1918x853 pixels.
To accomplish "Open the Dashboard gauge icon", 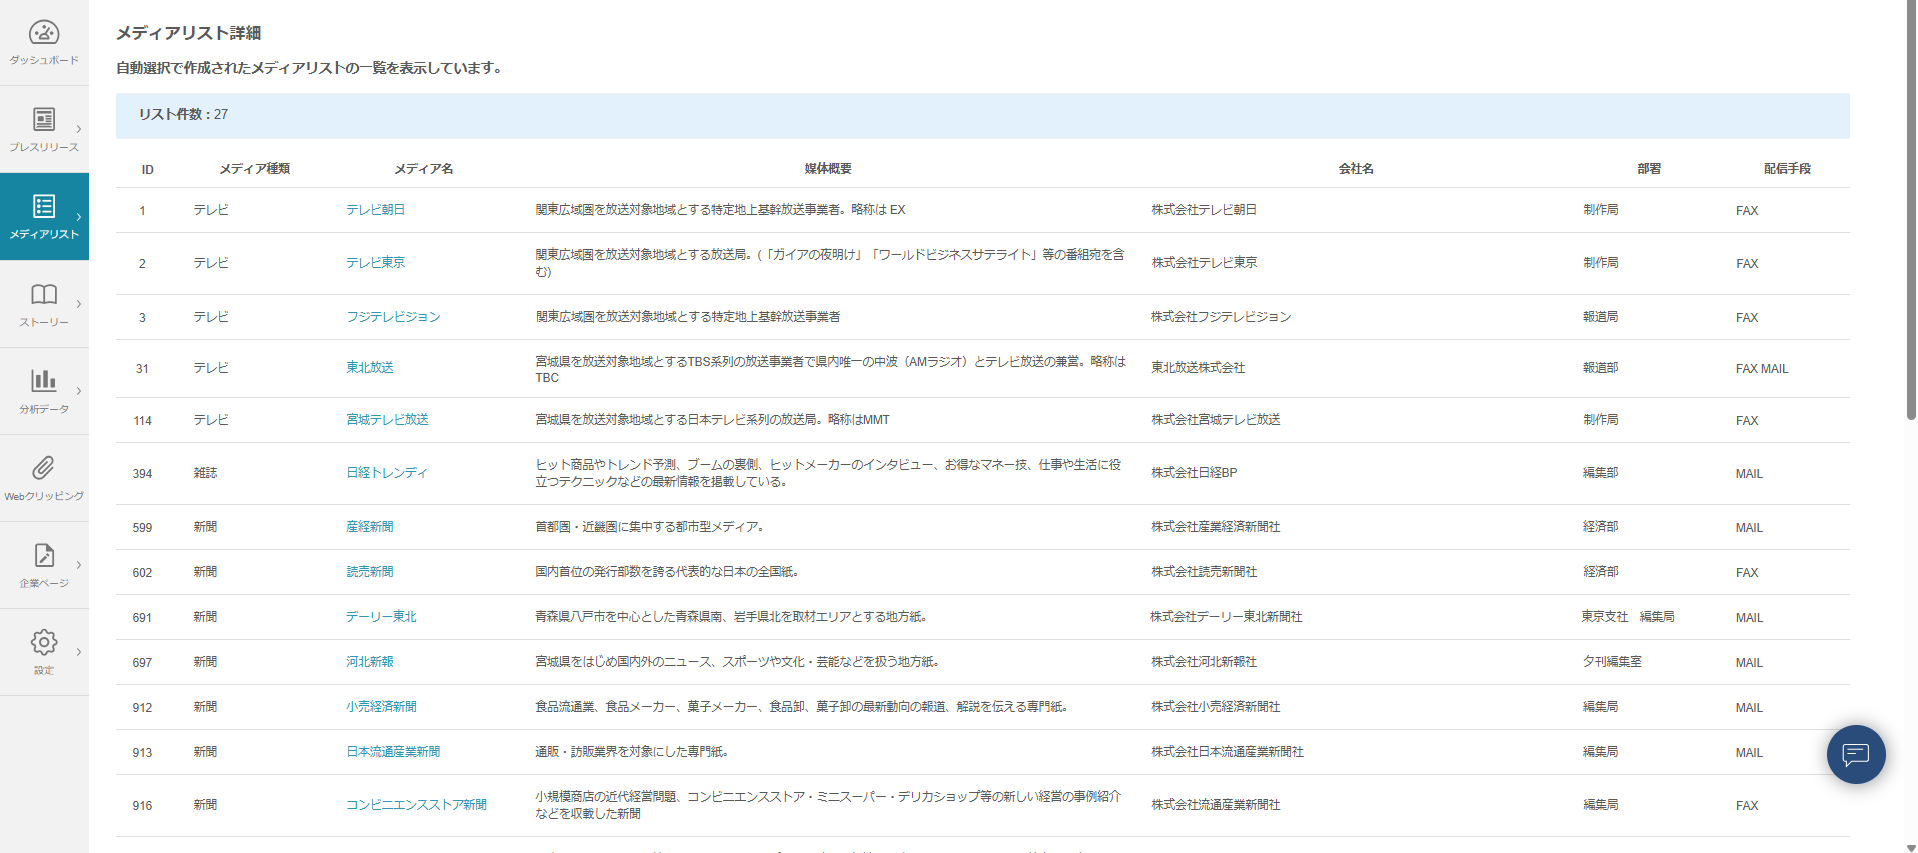I will (44, 33).
